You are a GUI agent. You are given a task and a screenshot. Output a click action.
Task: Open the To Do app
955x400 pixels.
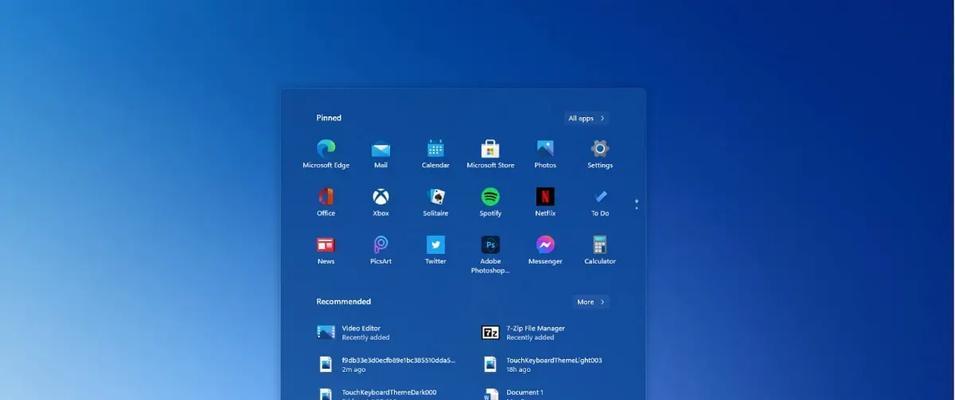coord(600,202)
